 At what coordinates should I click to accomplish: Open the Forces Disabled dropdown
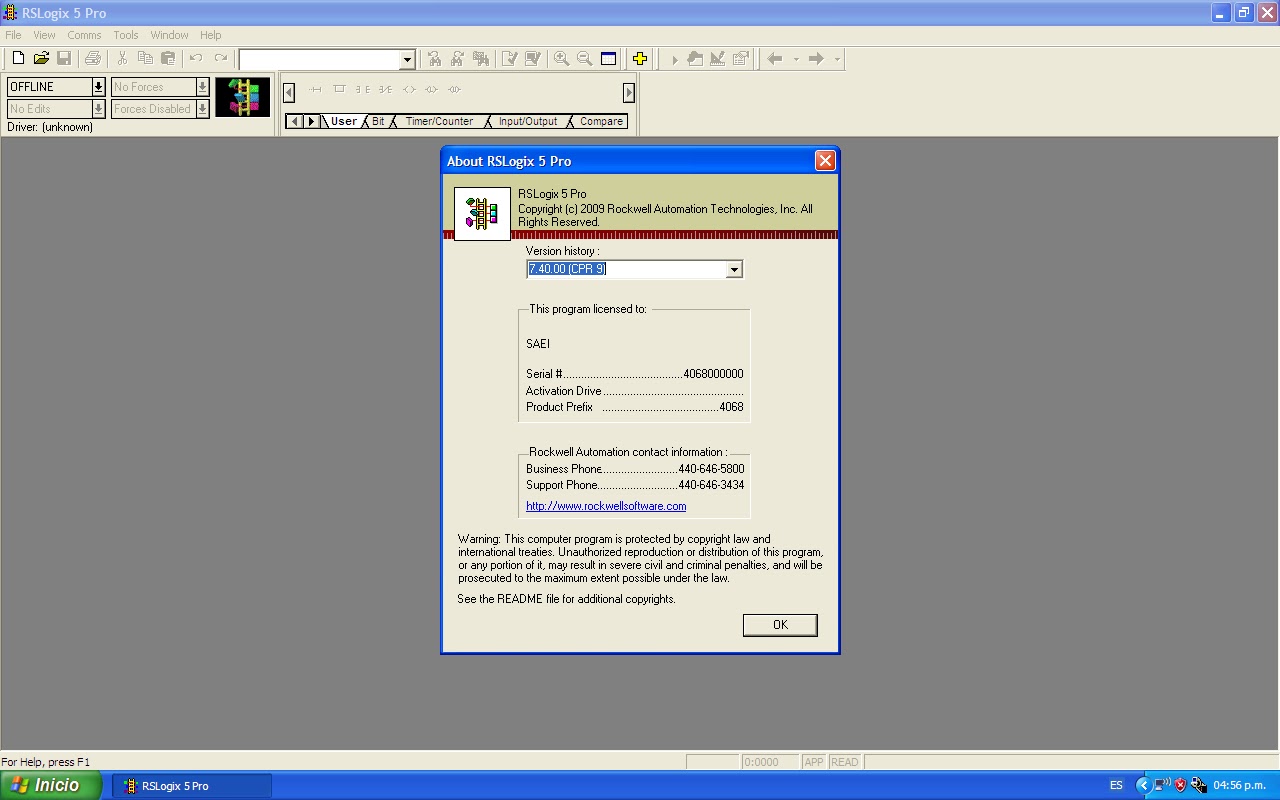[x=201, y=109]
